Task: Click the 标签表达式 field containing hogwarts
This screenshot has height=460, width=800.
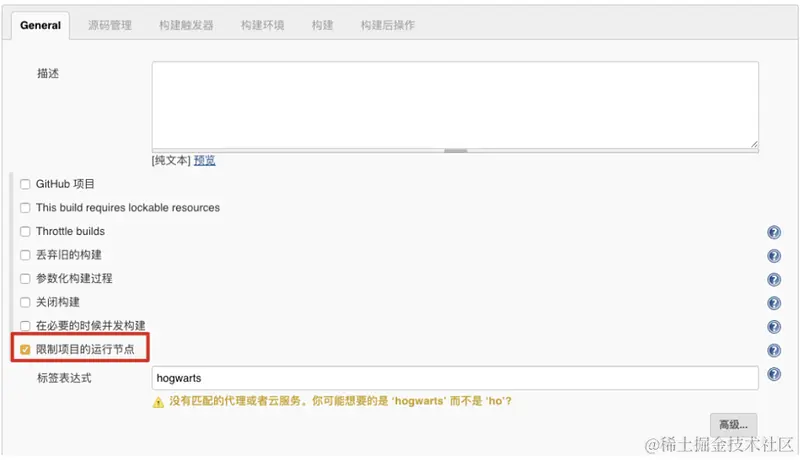Action: [455, 378]
